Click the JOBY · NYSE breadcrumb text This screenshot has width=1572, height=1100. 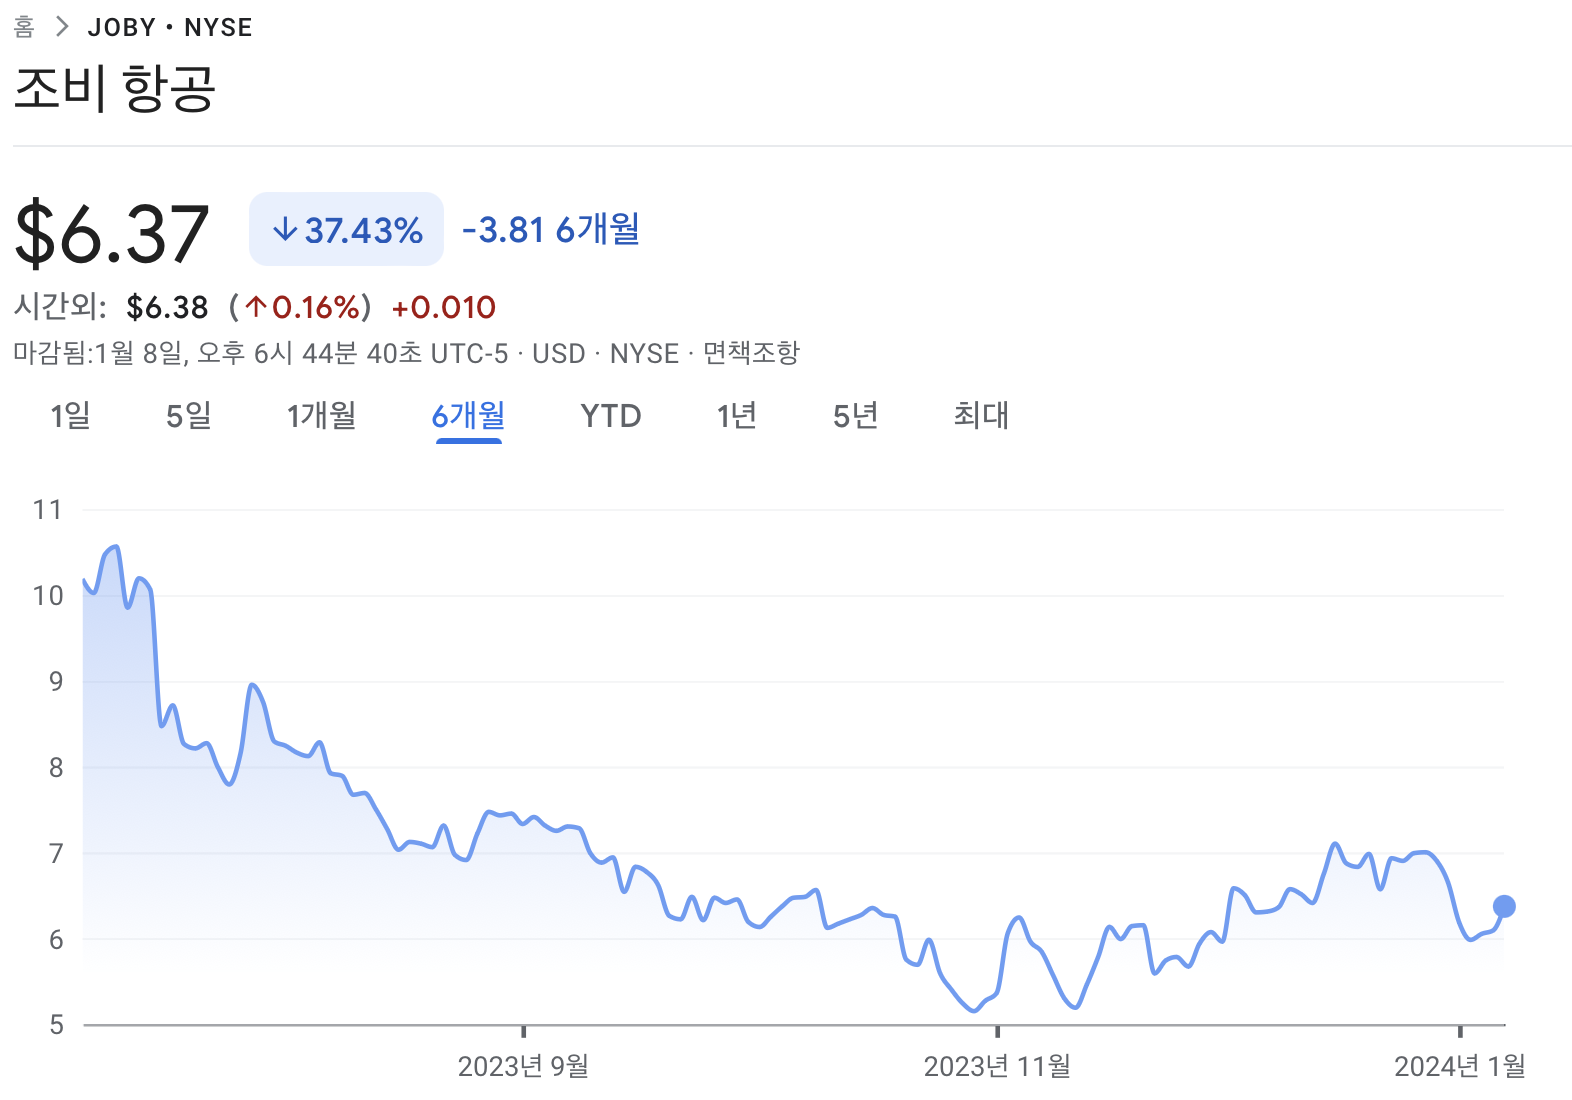(x=170, y=27)
